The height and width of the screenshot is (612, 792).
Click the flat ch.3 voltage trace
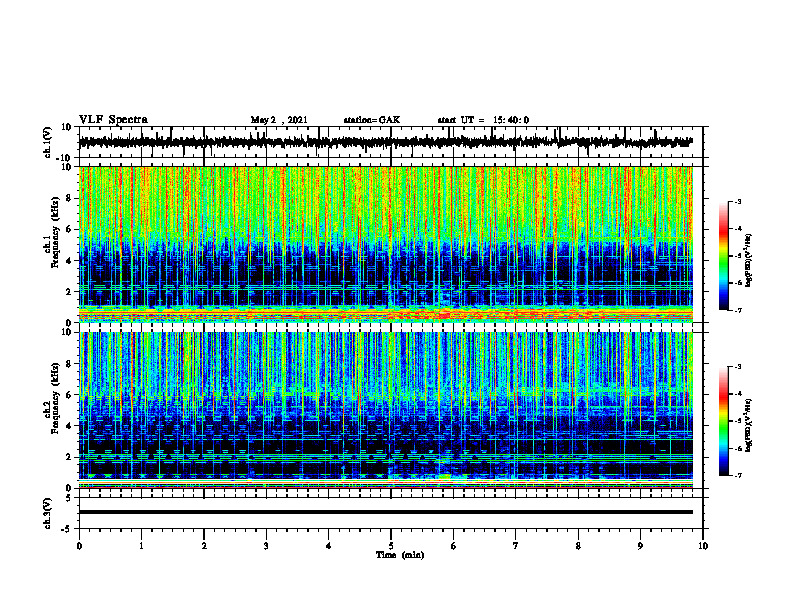pos(386,512)
